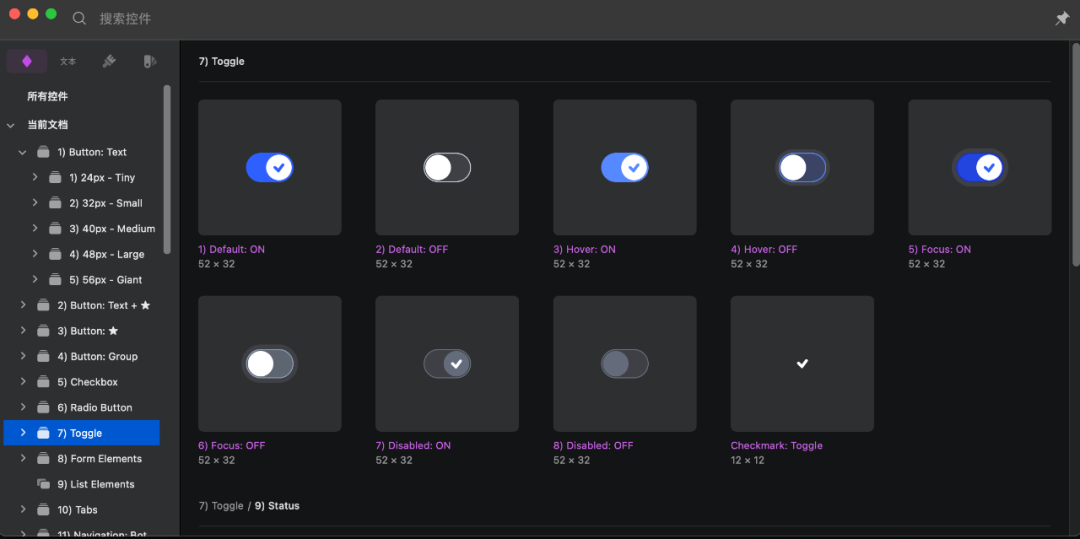Select the 5) Checkbox tree item
Image resolution: width=1080 pixels, height=539 pixels.
[x=81, y=382]
